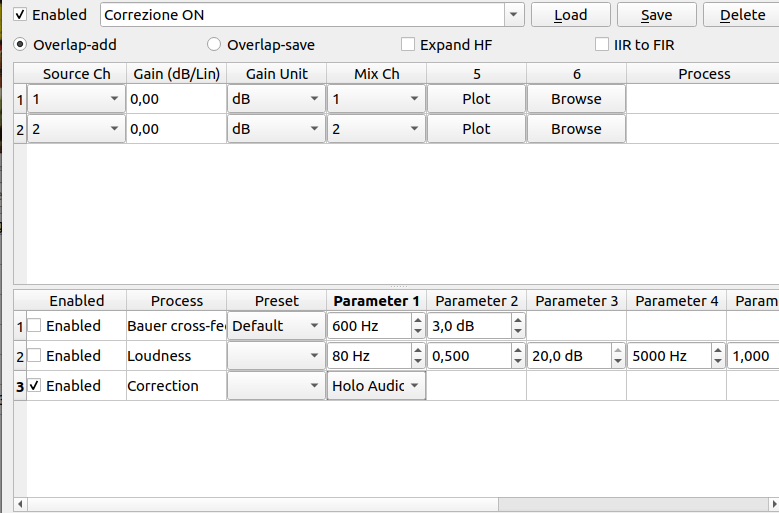Increase the 600 Hz spinner value
Image resolution: width=779 pixels, height=513 pixels.
tap(418, 320)
